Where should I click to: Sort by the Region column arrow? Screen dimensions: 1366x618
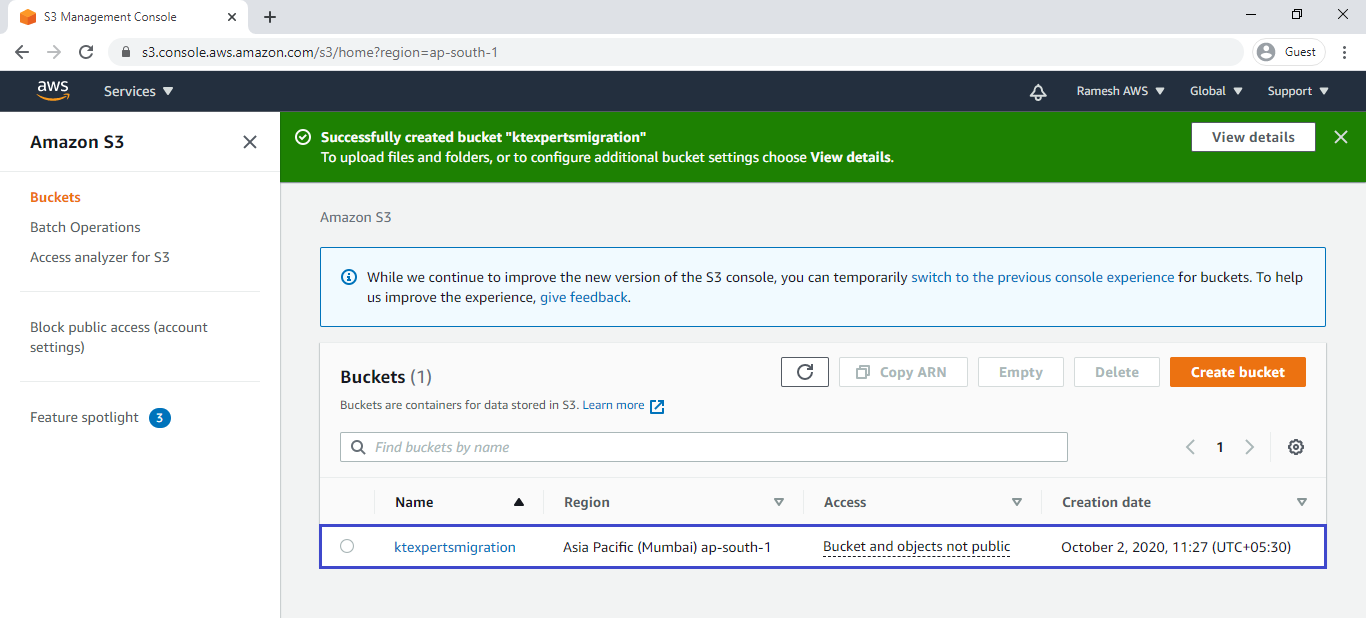point(779,502)
